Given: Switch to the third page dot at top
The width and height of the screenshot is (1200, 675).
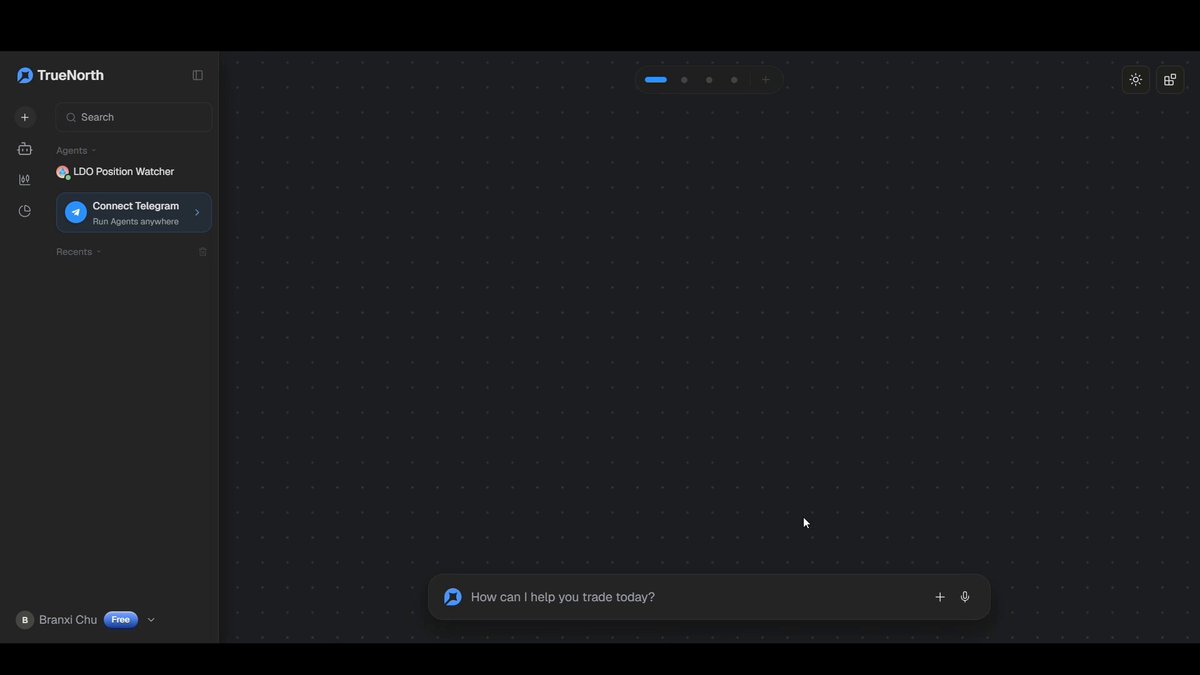Looking at the screenshot, I should pos(709,80).
